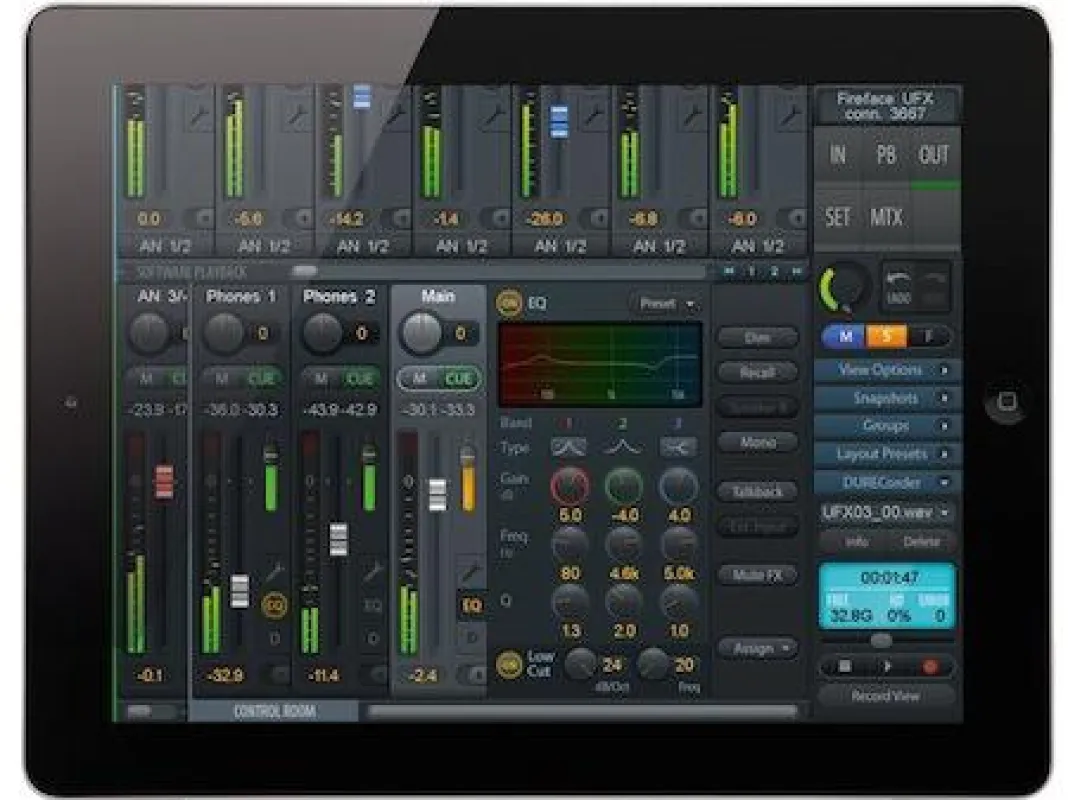Toggle the global Mute (blue M) button

[x=845, y=336]
